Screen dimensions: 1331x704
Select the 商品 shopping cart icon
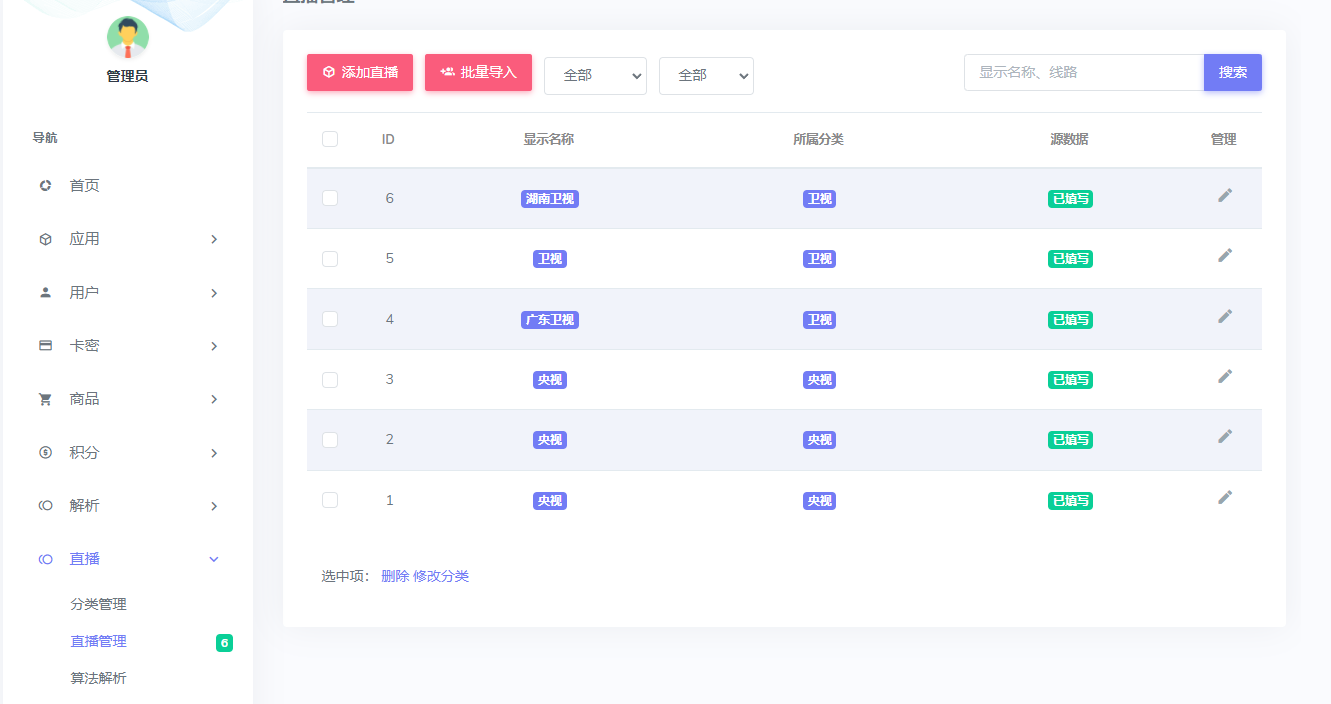(44, 398)
